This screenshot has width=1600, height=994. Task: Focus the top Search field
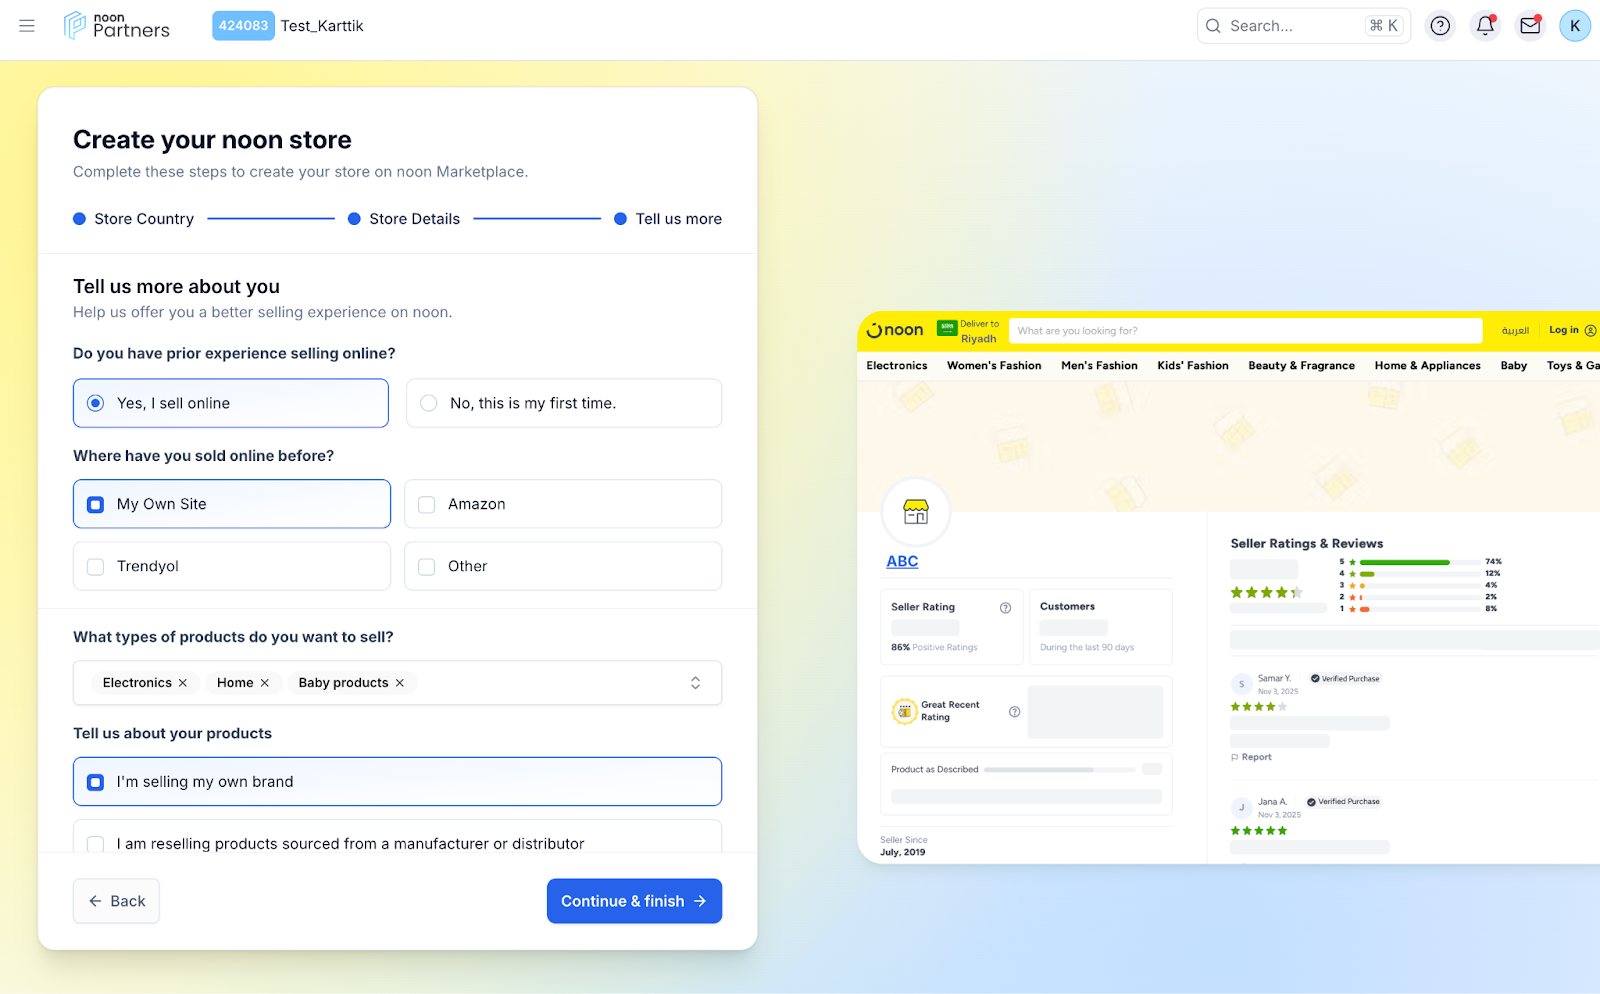coord(1290,26)
